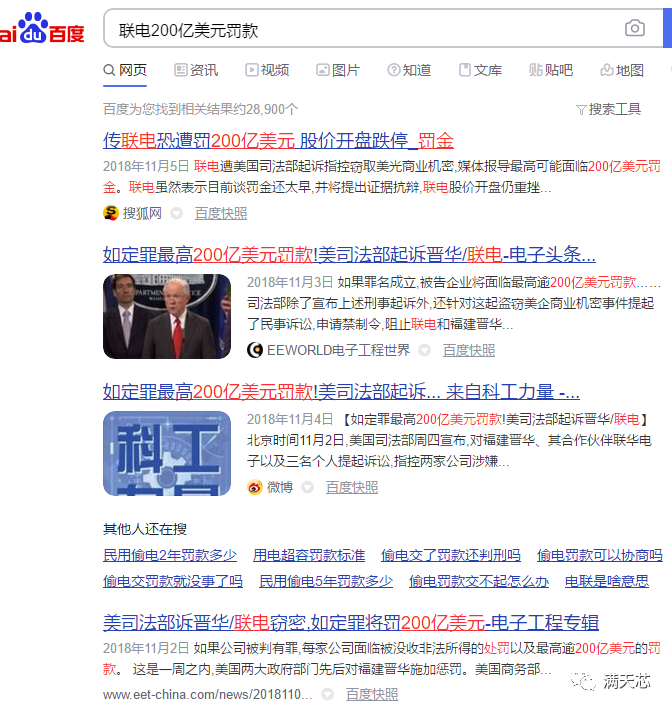Click the 科工 thumbnail image

click(167, 453)
